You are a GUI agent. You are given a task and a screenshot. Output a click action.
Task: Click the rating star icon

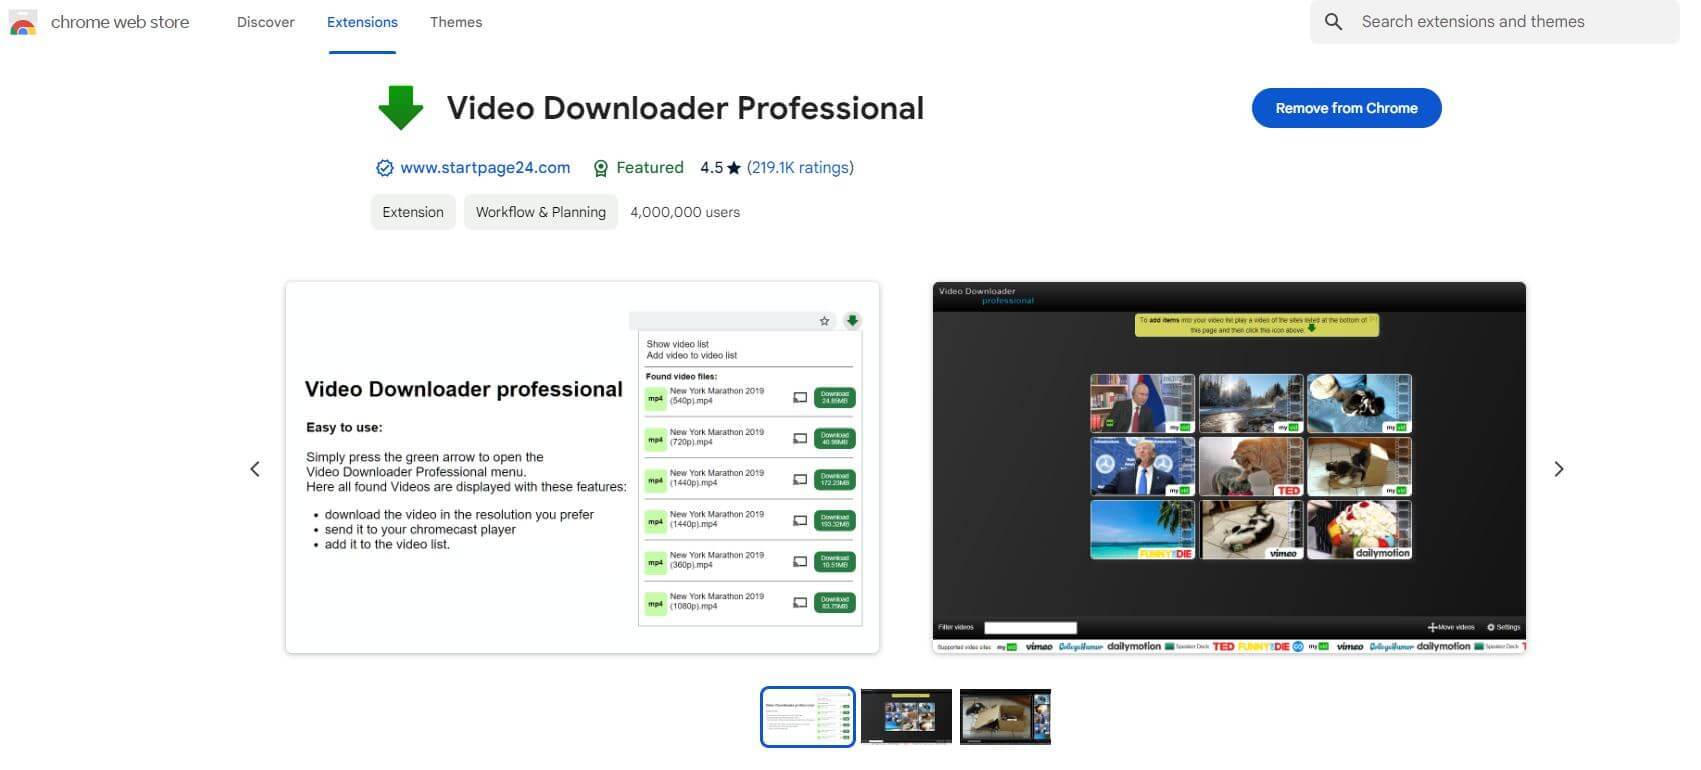point(734,168)
